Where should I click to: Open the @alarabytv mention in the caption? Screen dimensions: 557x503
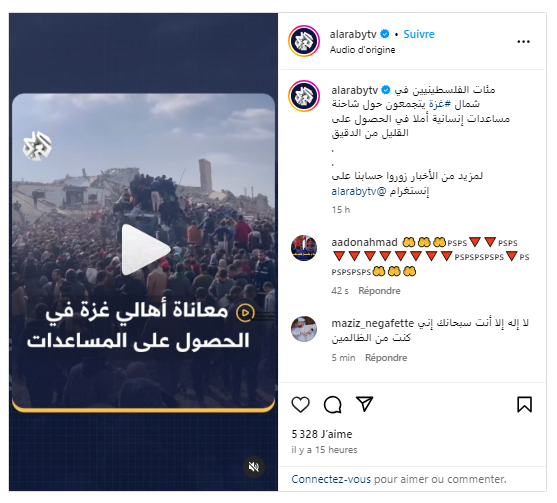[x=359, y=191]
